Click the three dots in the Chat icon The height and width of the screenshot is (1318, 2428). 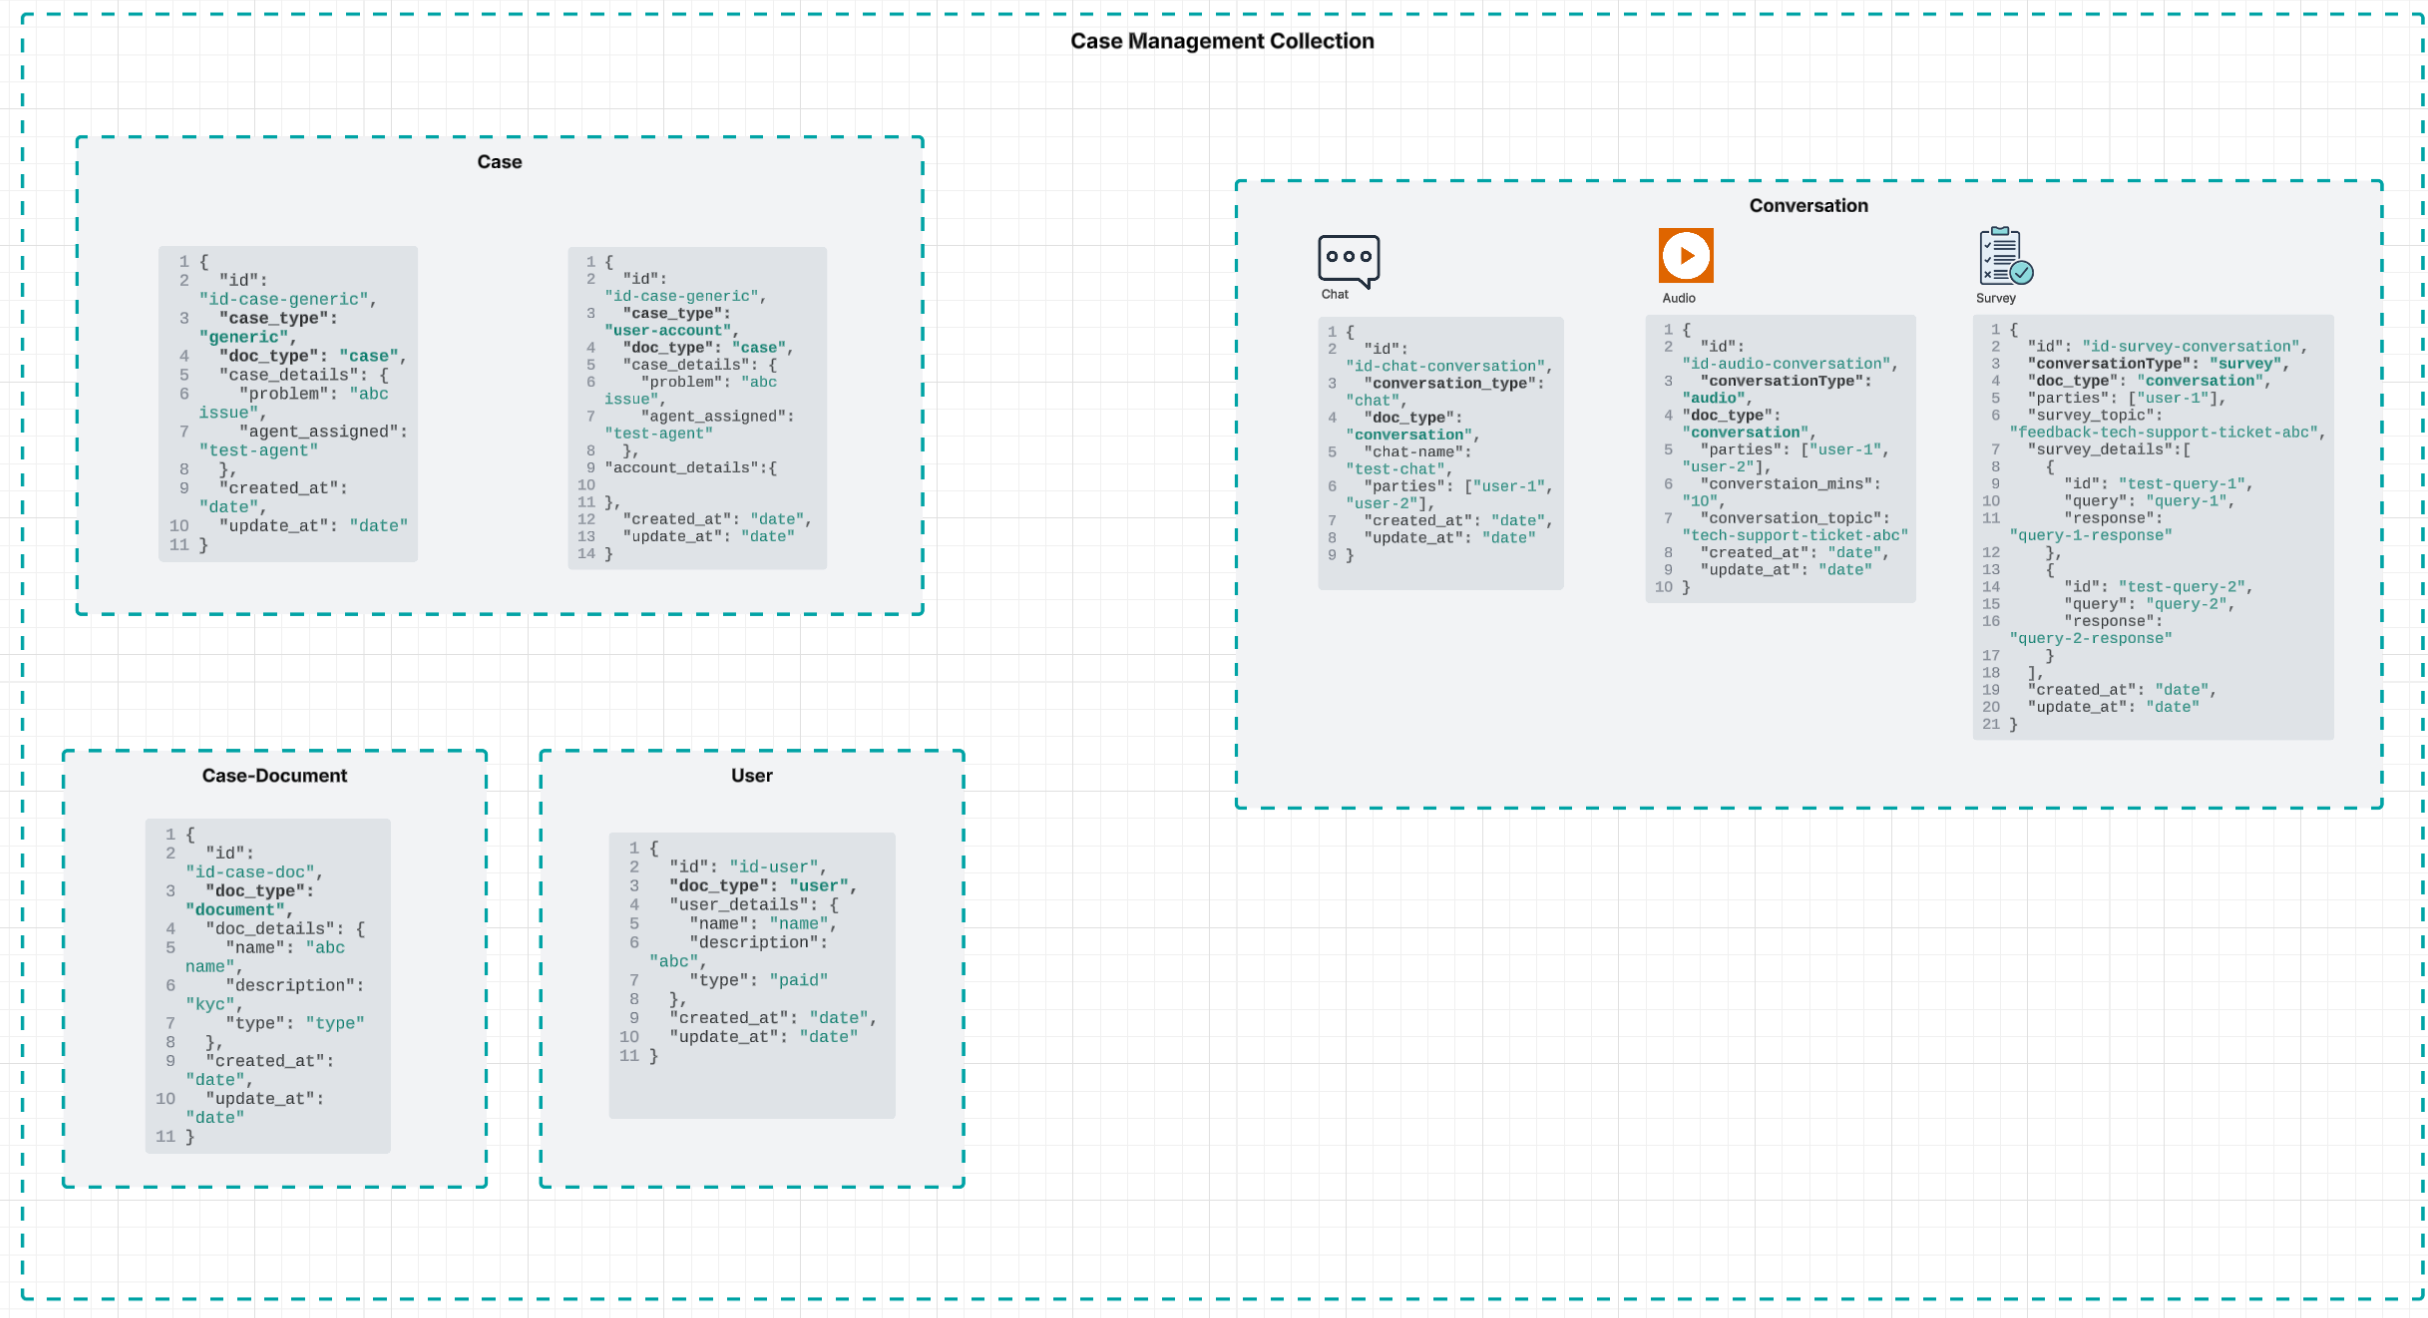(1349, 258)
